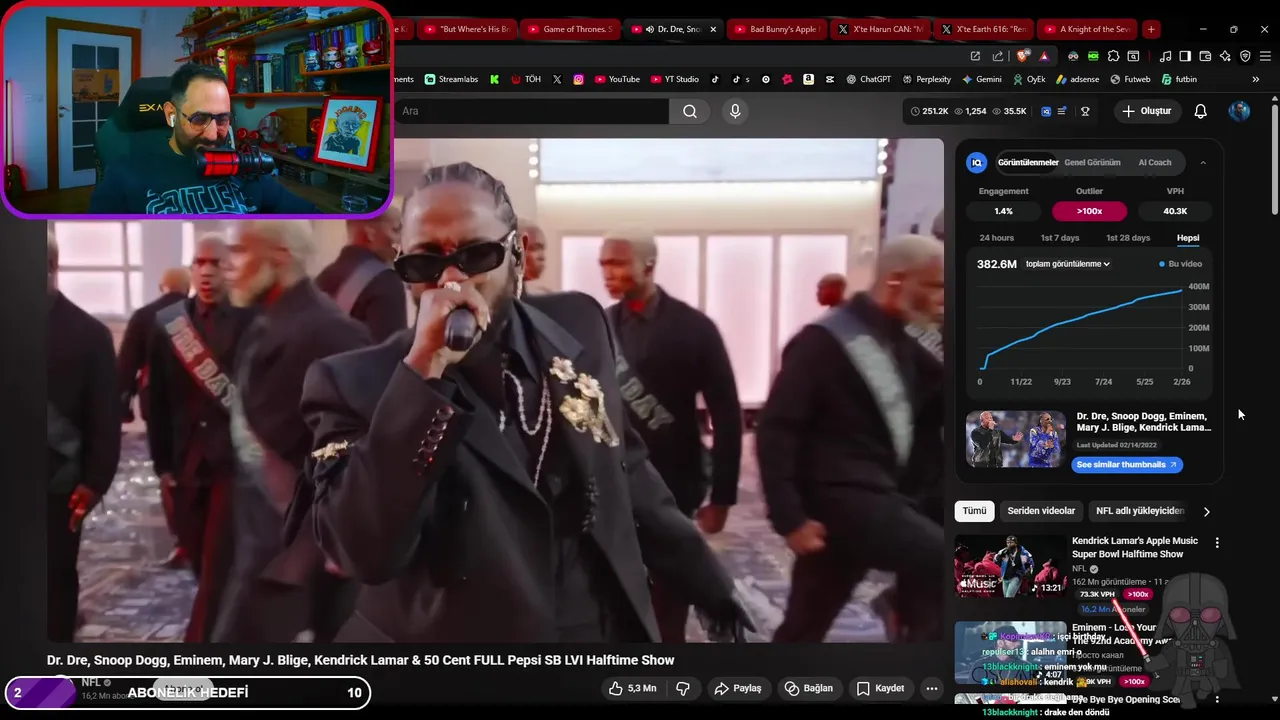Screen dimensions: 1280x720
Task: Open the account avatar menu
Action: (1239, 111)
